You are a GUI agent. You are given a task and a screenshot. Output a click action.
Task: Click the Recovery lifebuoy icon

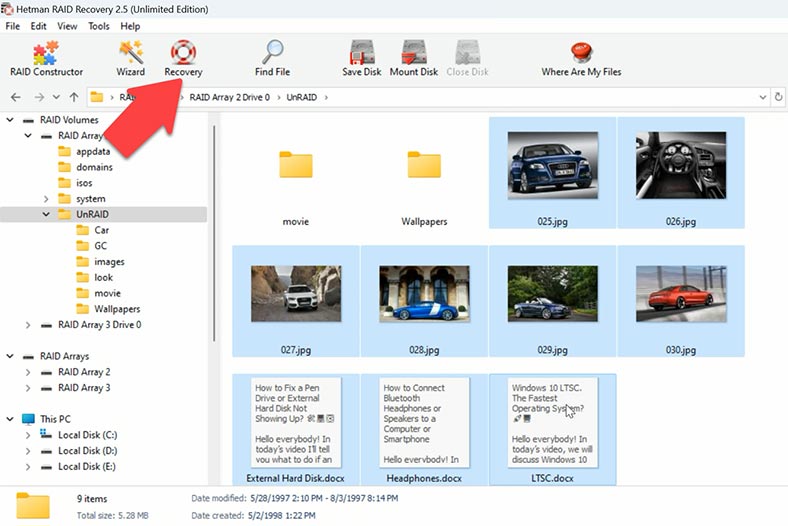183,52
